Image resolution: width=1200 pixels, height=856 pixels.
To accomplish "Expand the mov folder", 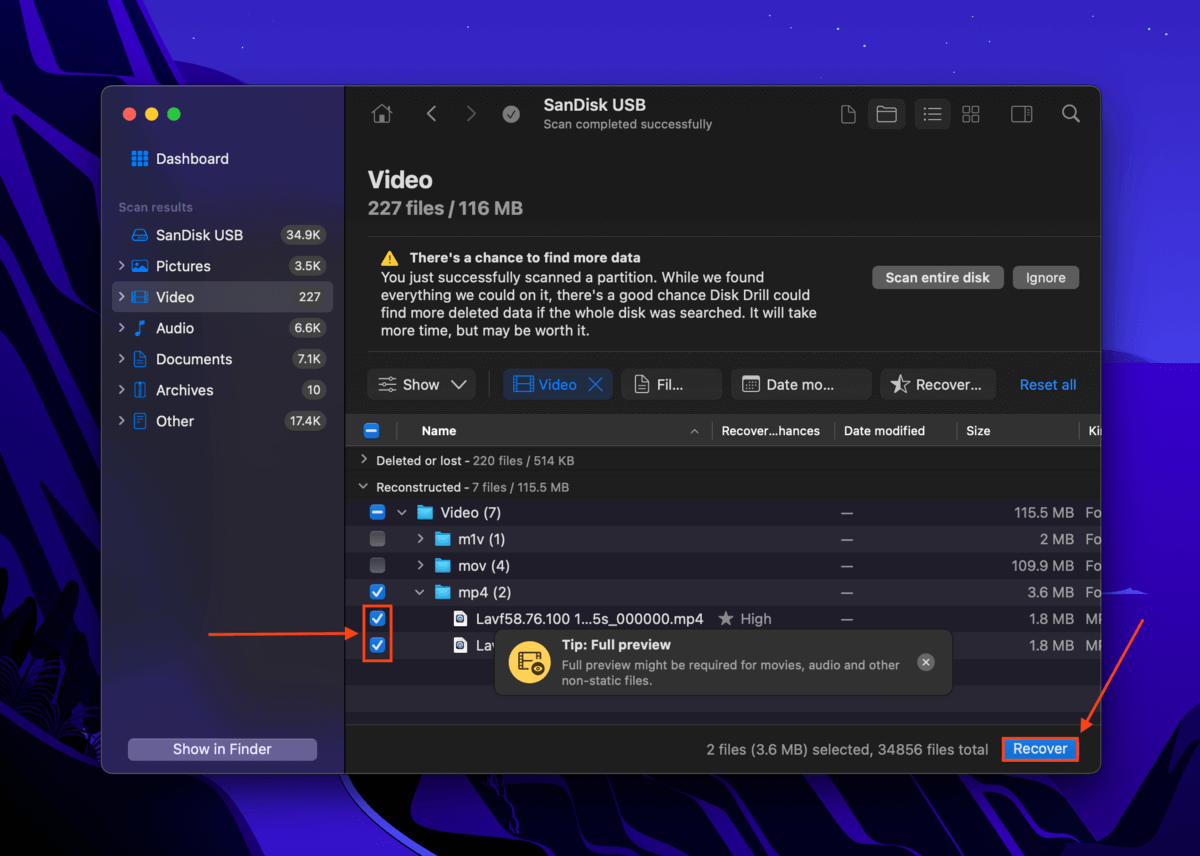I will click(421, 566).
